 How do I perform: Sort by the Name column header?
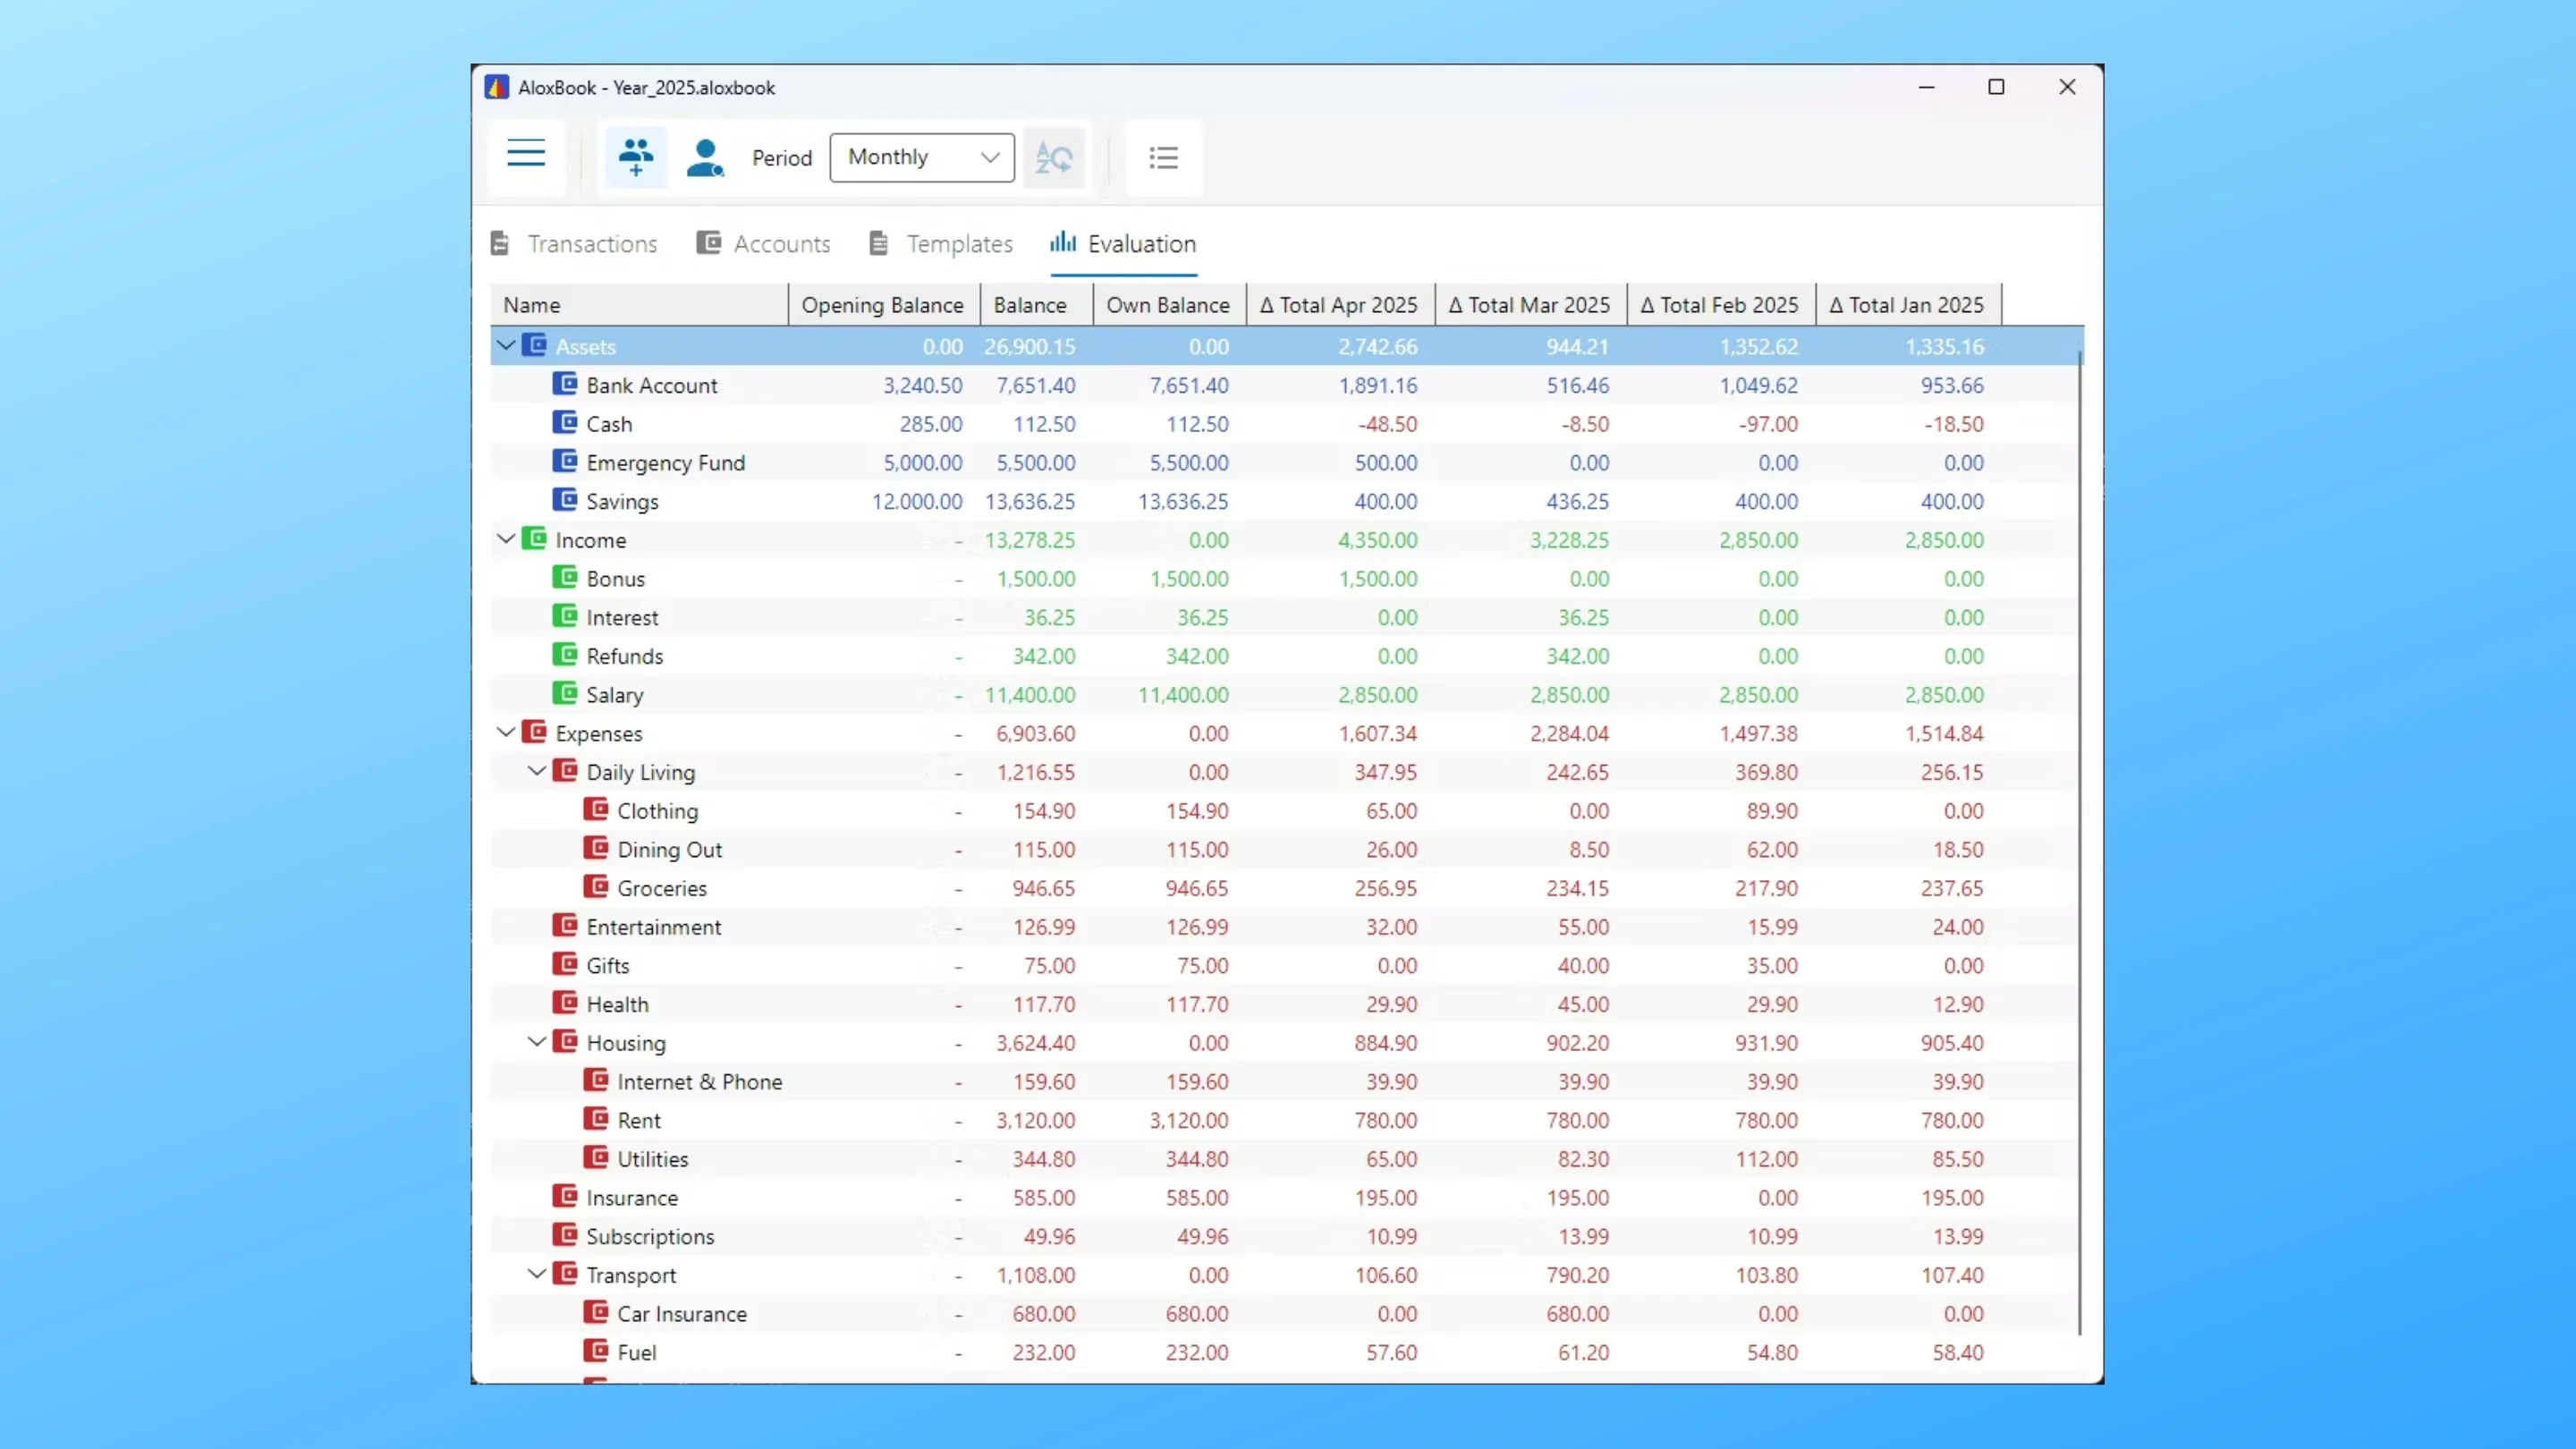[x=639, y=305]
